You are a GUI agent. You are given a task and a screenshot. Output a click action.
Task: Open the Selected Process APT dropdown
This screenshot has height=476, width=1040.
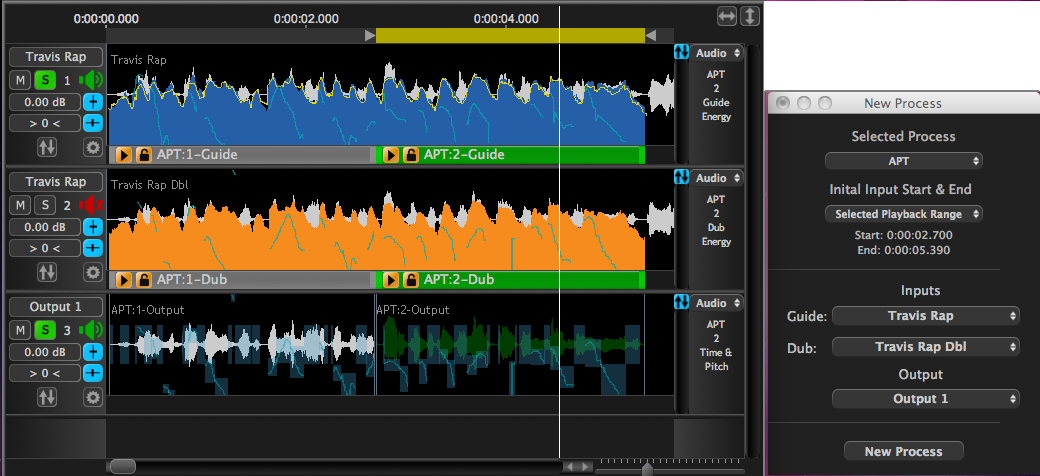click(x=903, y=161)
